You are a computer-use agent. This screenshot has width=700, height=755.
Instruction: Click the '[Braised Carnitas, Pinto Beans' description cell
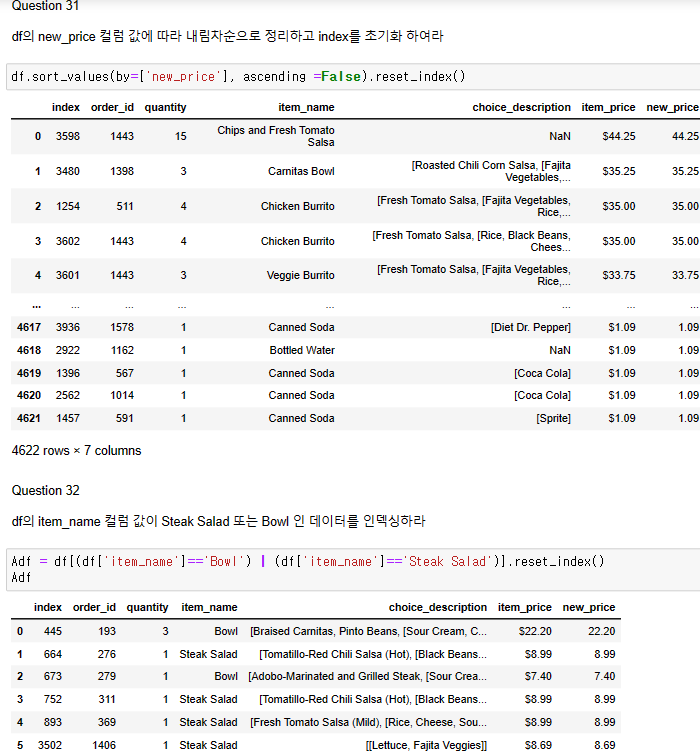click(x=368, y=632)
